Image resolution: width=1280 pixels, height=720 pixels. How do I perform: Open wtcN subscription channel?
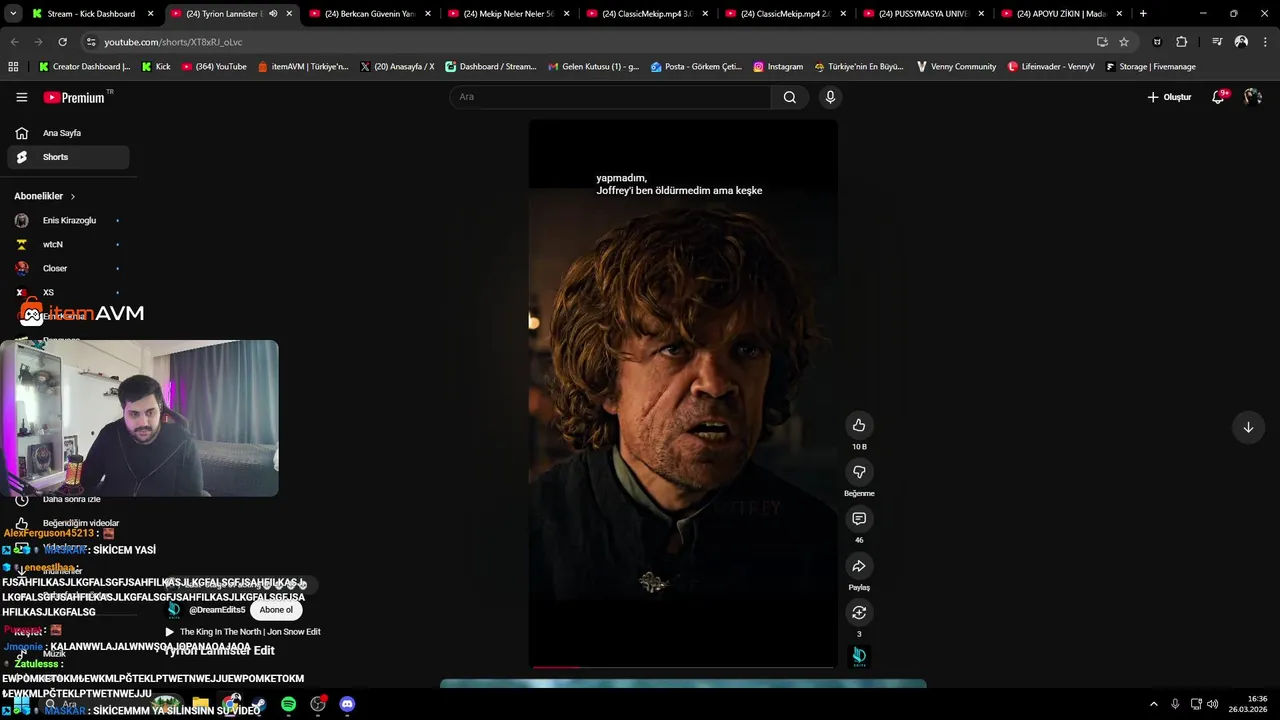68,244
